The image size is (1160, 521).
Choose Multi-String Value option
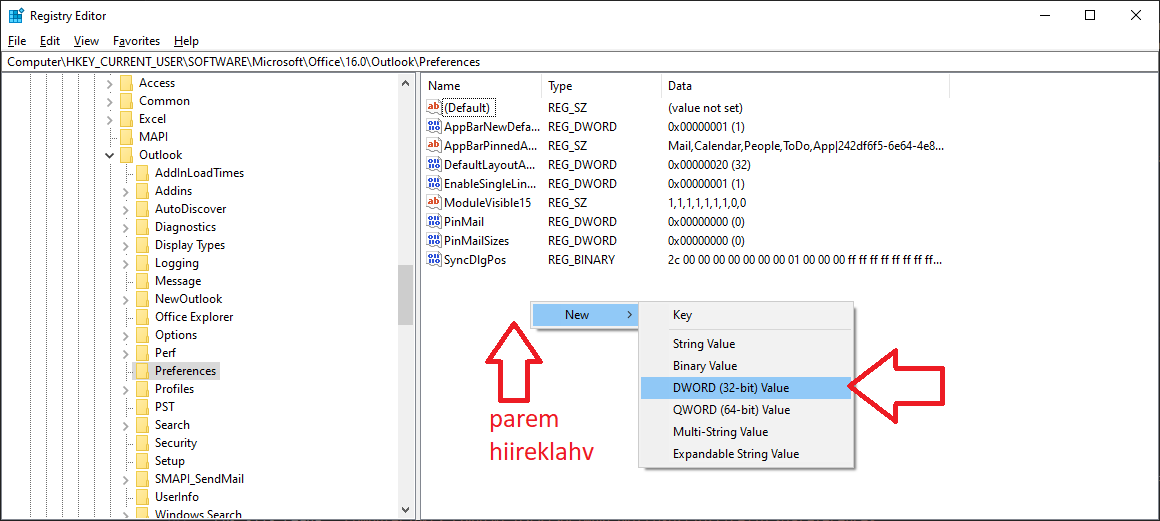(x=745, y=432)
